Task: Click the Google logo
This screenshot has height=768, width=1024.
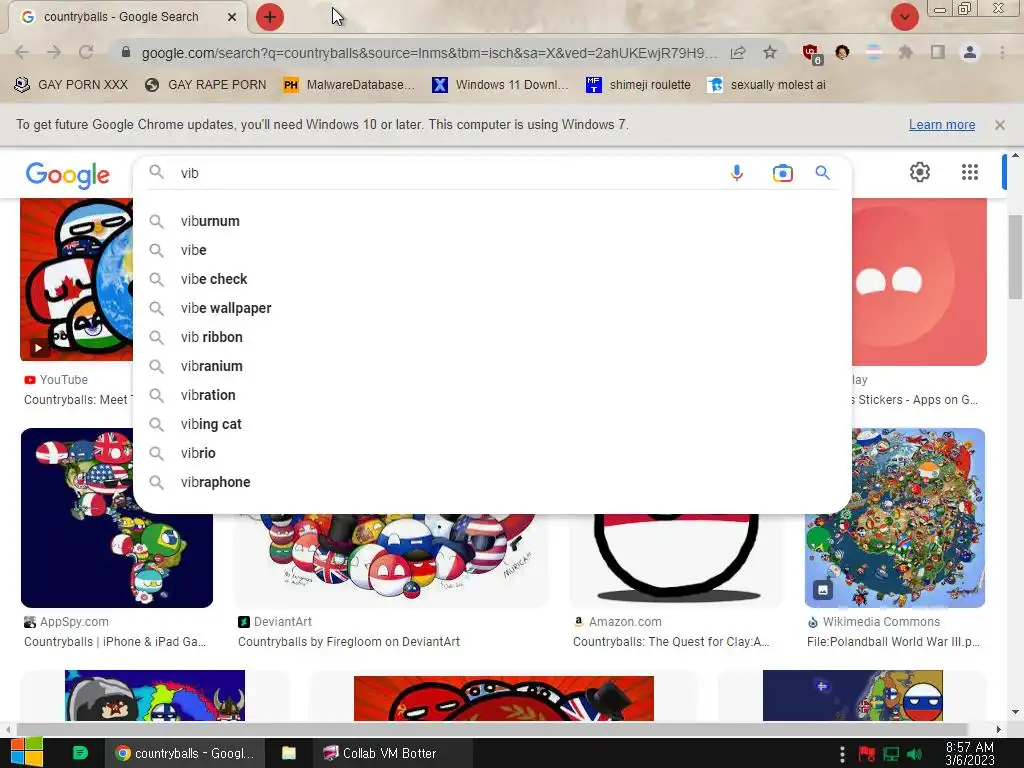Action: 67,175
